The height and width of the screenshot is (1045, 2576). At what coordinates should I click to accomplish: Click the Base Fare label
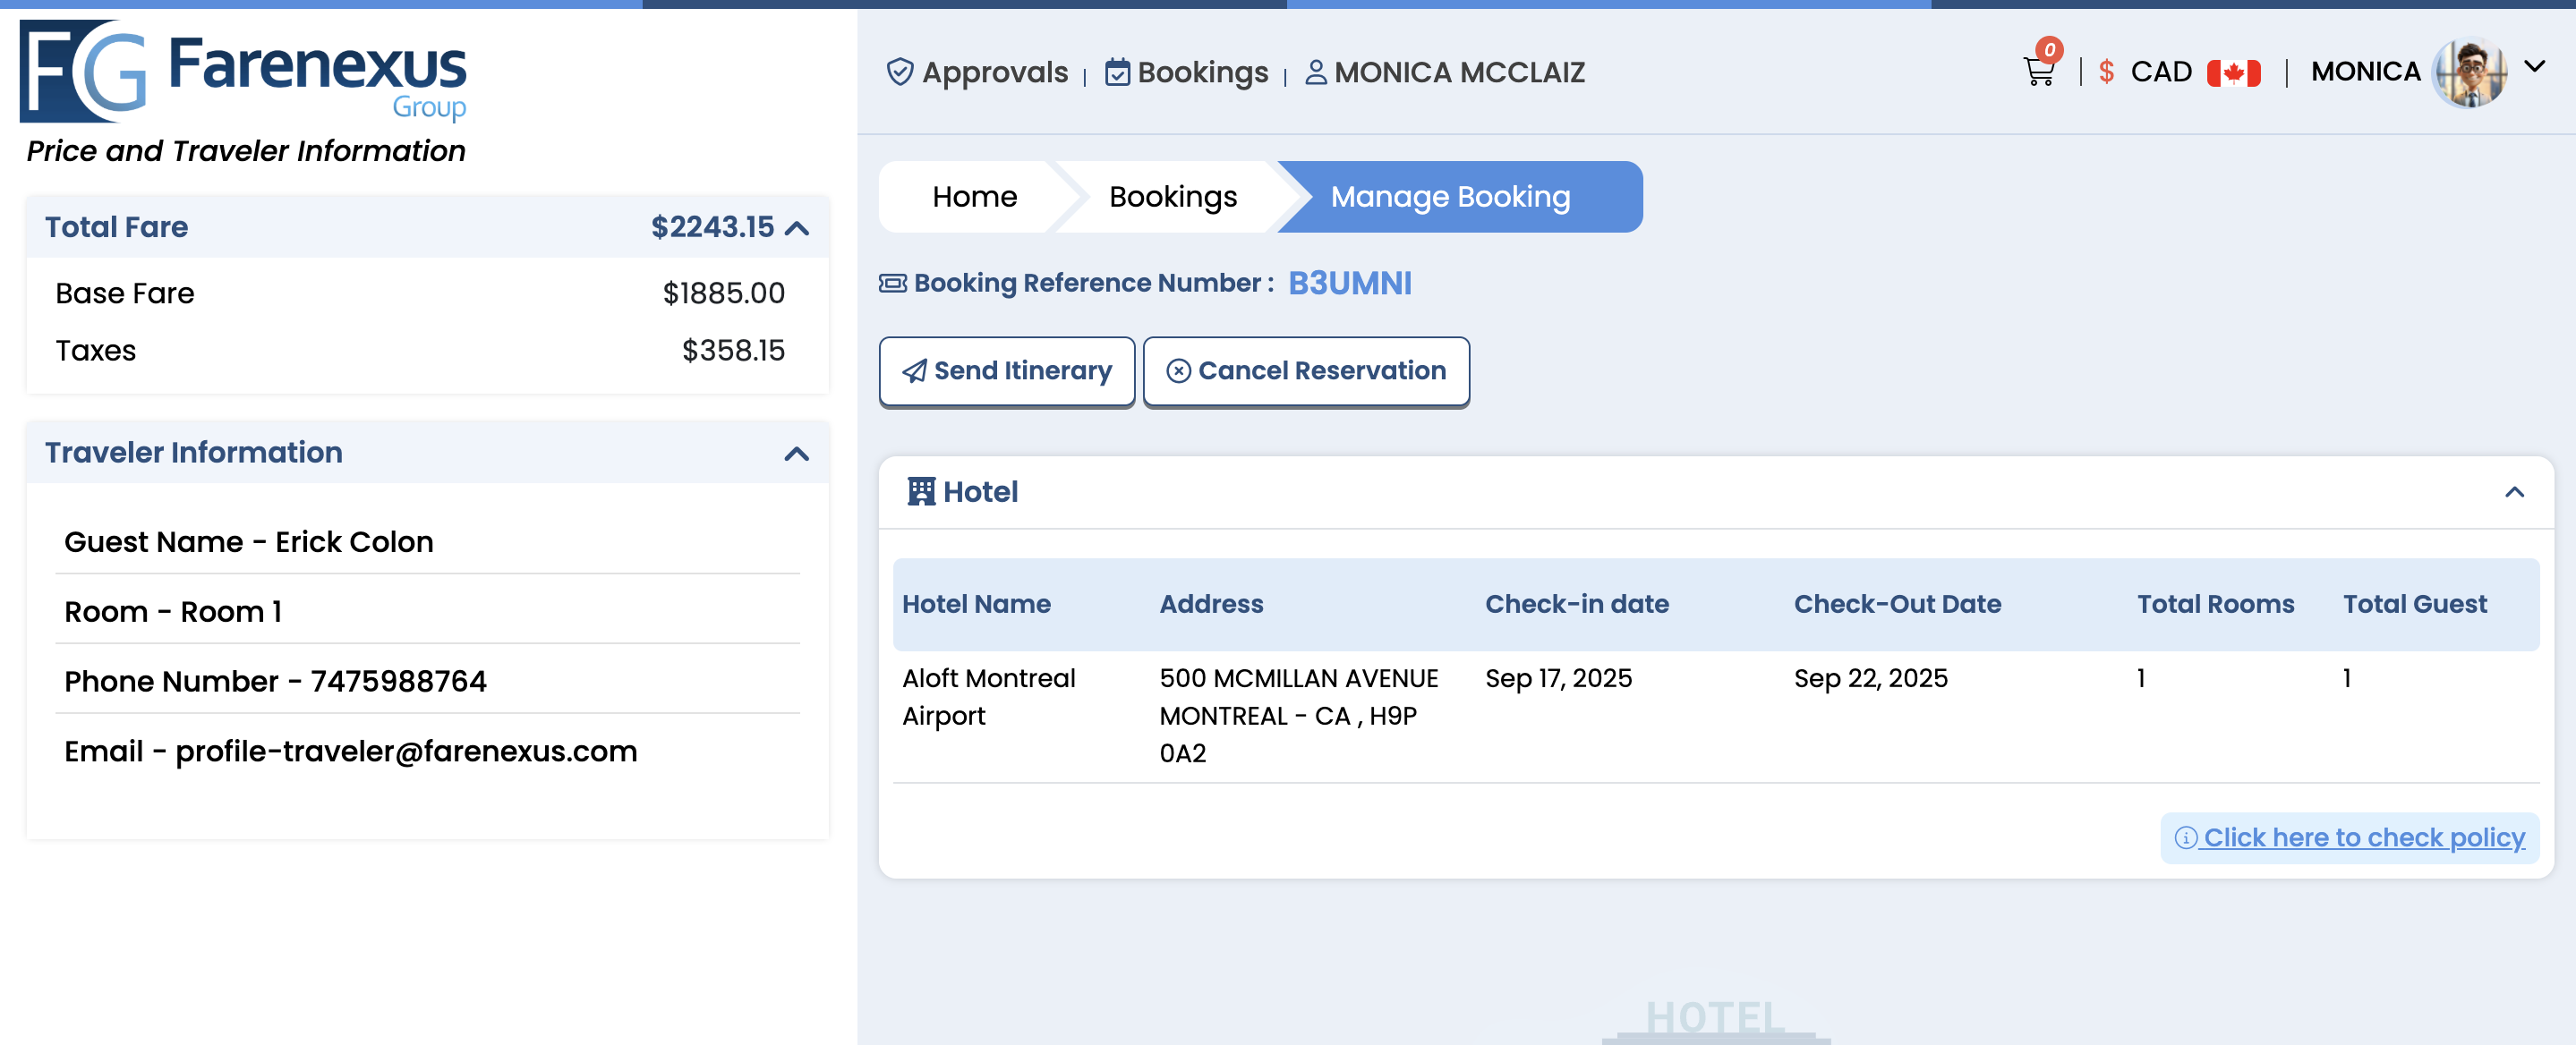pos(125,293)
